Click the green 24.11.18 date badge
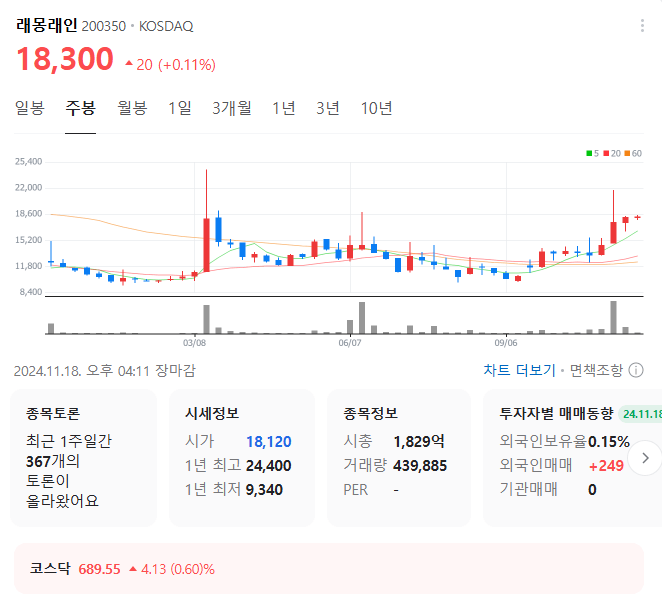 [x=642, y=414]
